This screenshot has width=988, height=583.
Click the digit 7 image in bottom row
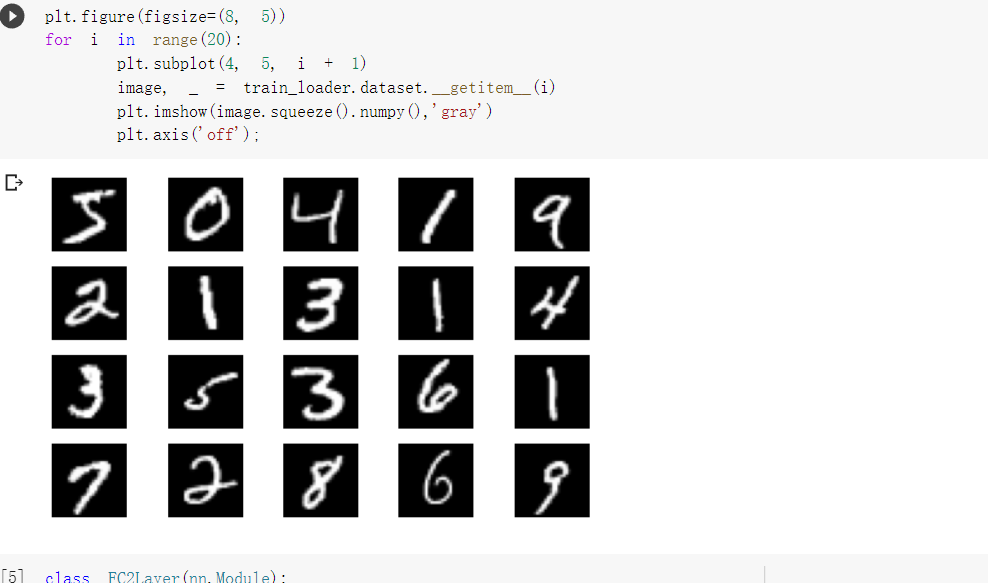(89, 480)
